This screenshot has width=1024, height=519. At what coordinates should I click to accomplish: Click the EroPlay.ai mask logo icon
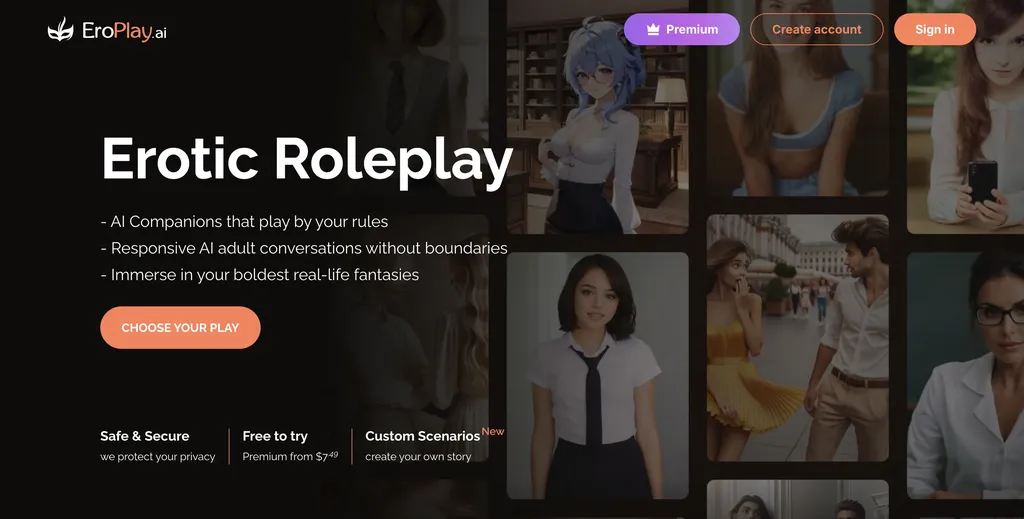(61, 30)
